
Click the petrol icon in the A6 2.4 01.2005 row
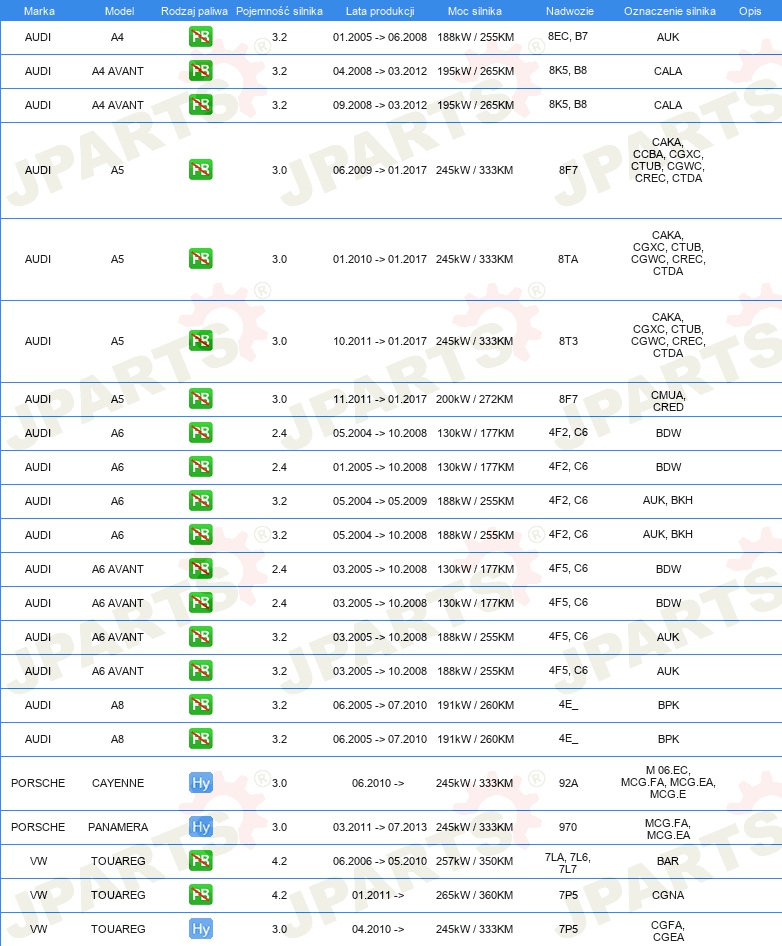(x=200, y=467)
